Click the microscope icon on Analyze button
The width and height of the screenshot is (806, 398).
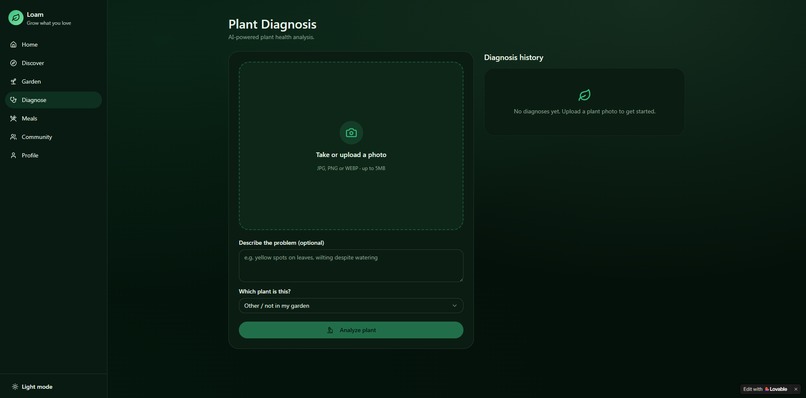click(330, 330)
